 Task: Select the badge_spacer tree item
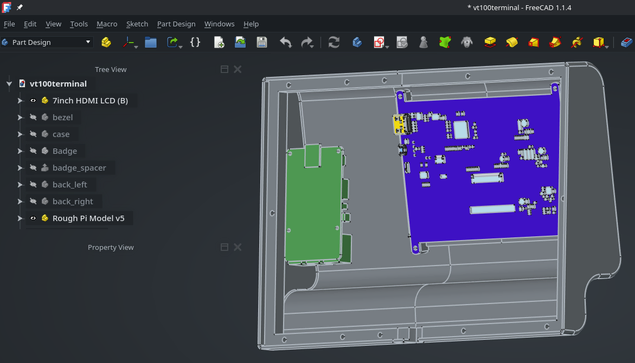(79, 168)
